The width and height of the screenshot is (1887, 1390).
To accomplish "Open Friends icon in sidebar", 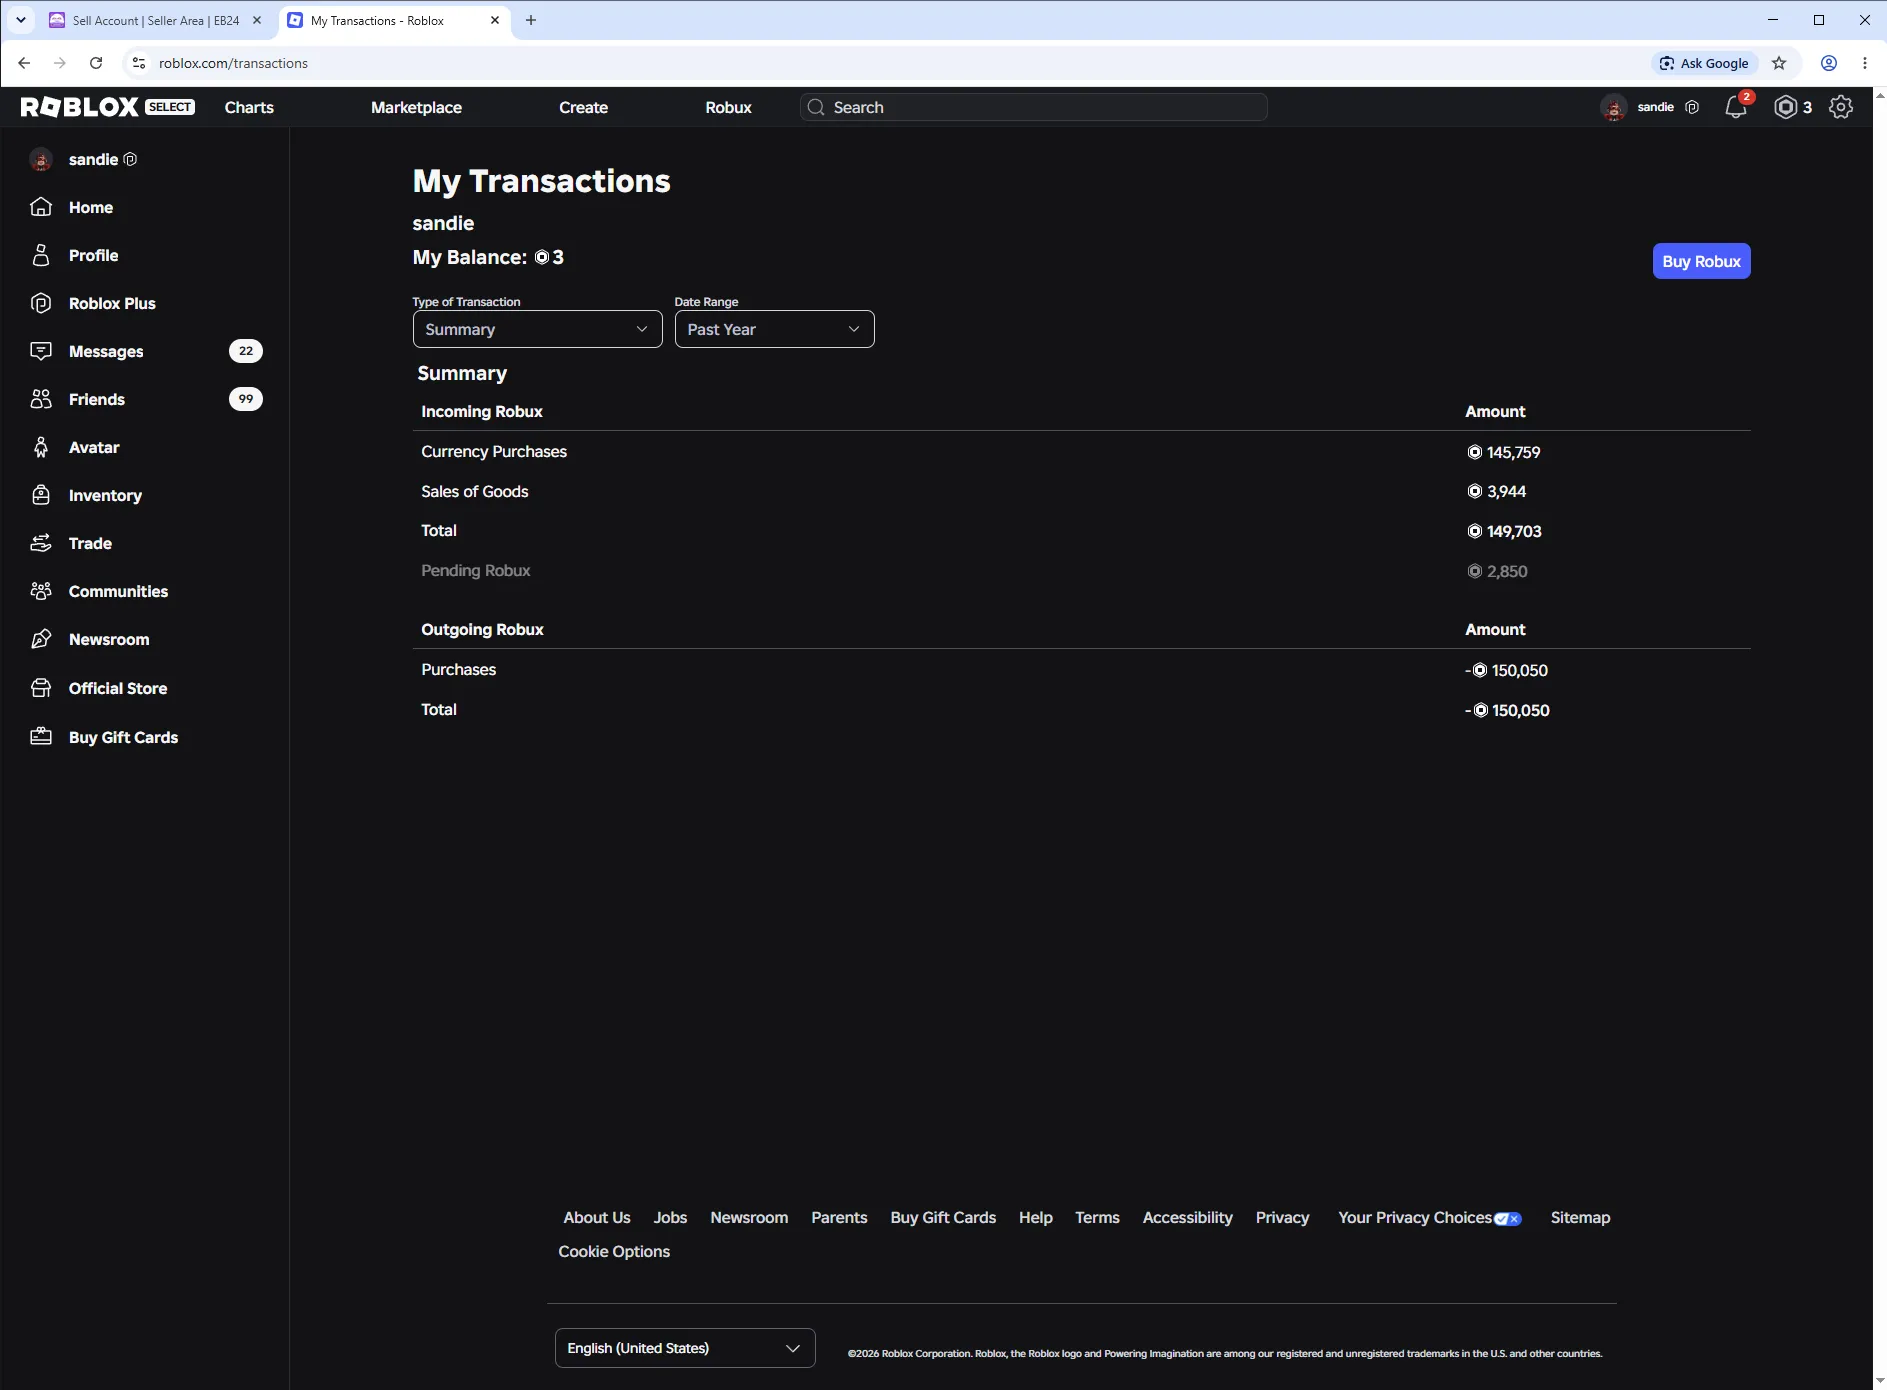I will tap(41, 399).
